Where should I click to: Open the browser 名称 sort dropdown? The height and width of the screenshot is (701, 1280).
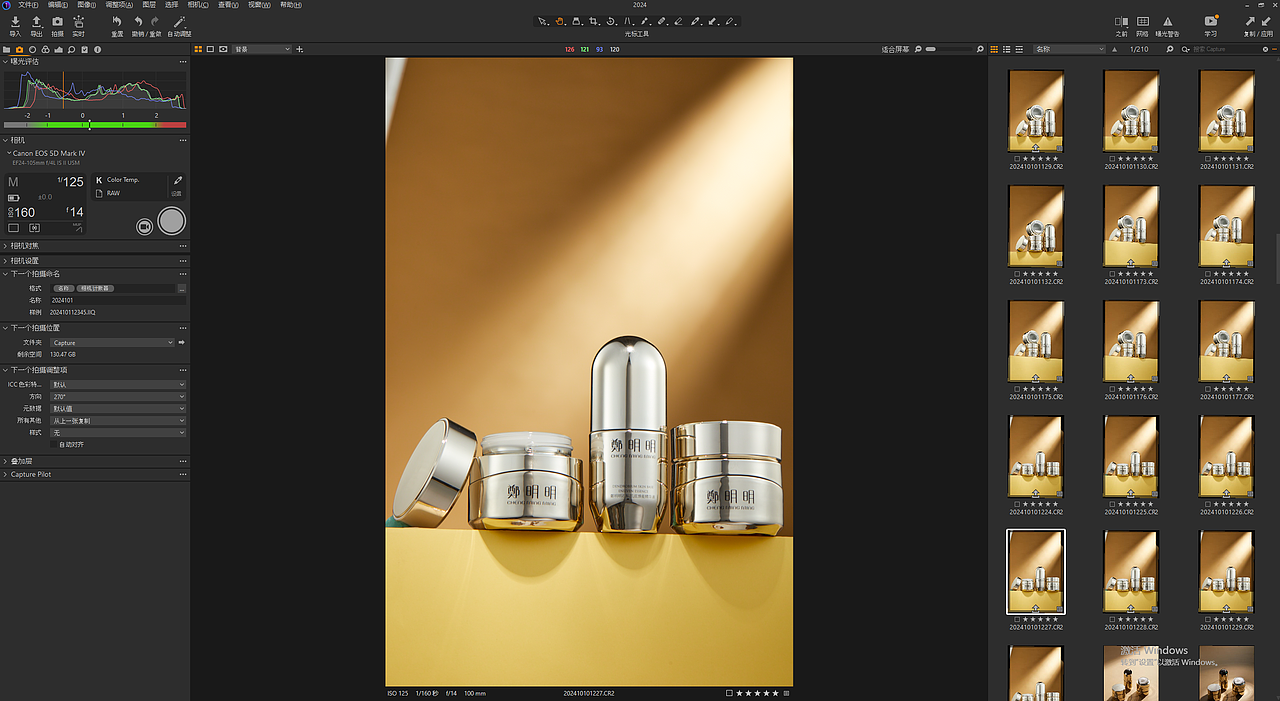[x=1069, y=49]
